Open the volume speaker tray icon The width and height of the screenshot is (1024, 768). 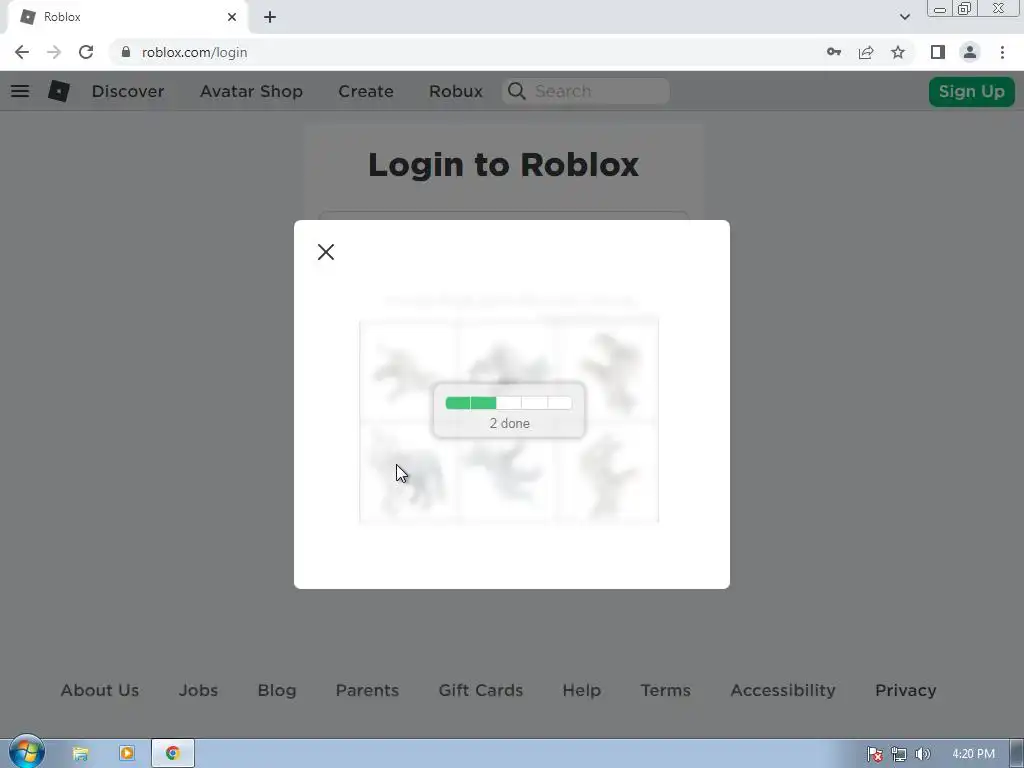923,754
